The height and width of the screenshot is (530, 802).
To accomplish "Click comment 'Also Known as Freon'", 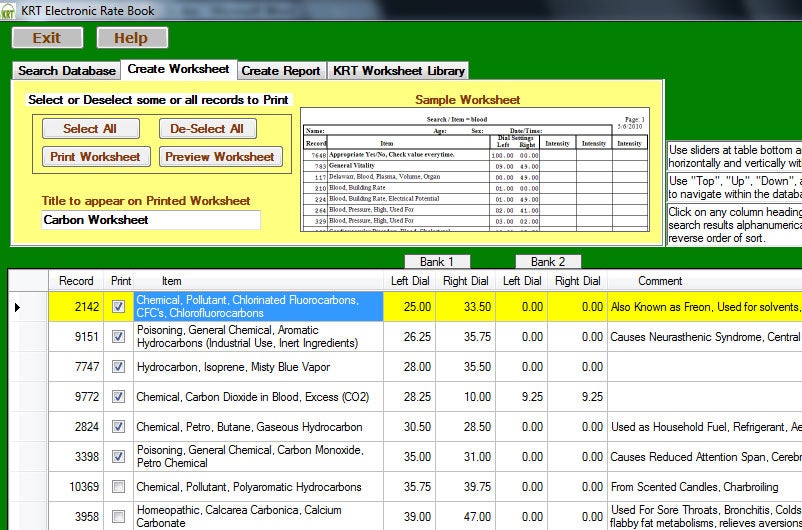I will pos(705,306).
